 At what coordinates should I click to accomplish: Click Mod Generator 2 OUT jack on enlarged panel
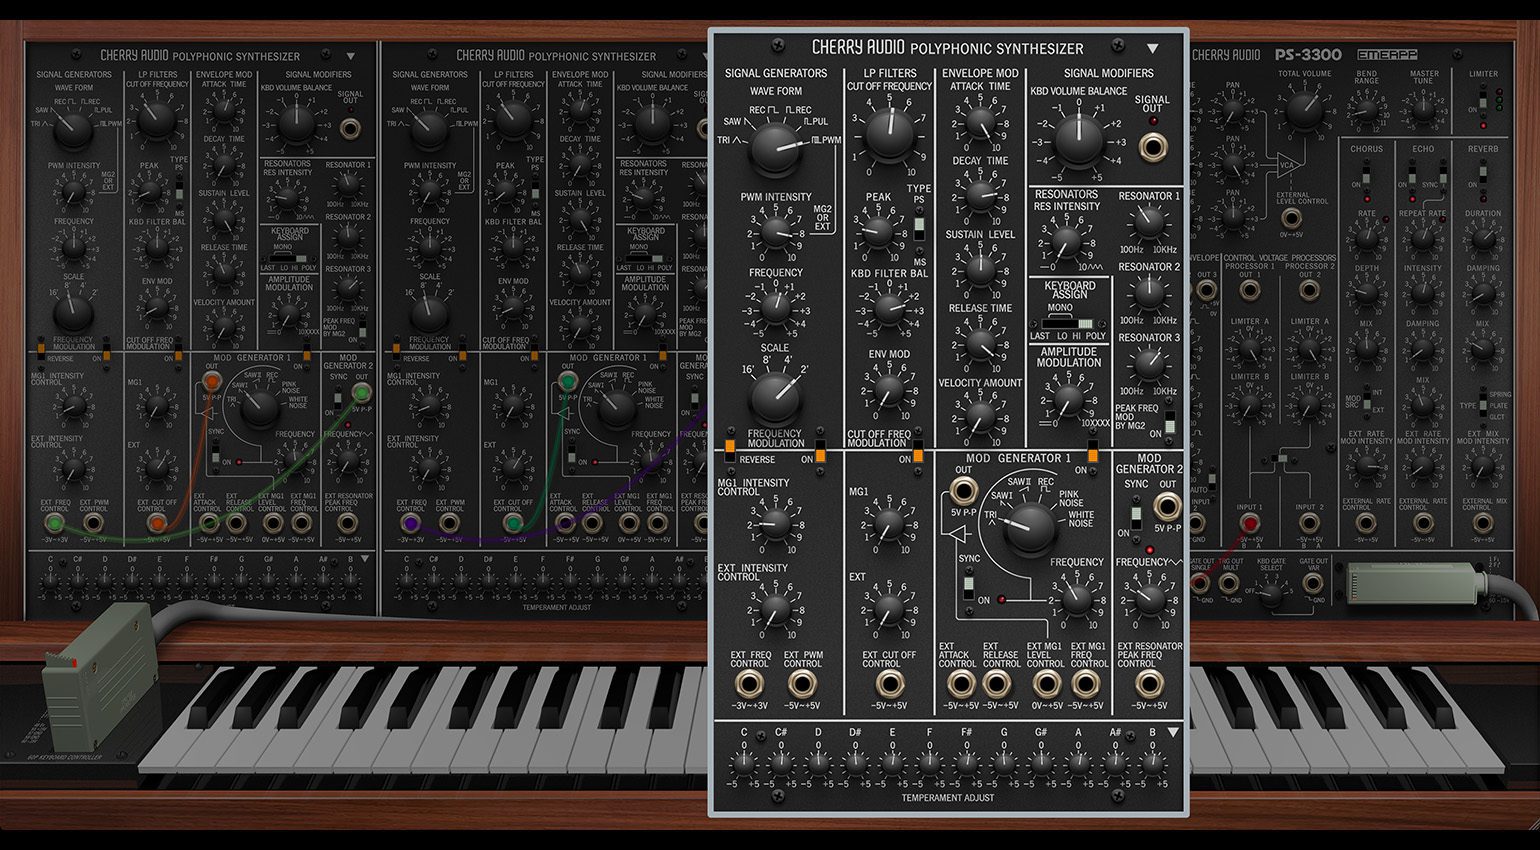[x=1166, y=507]
